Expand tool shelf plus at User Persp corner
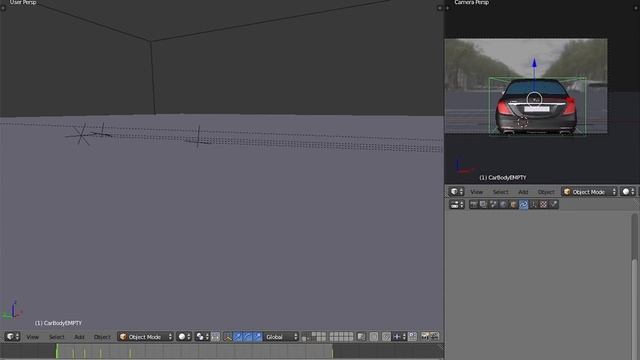Viewport: 640px width, 360px height. coord(3,8)
